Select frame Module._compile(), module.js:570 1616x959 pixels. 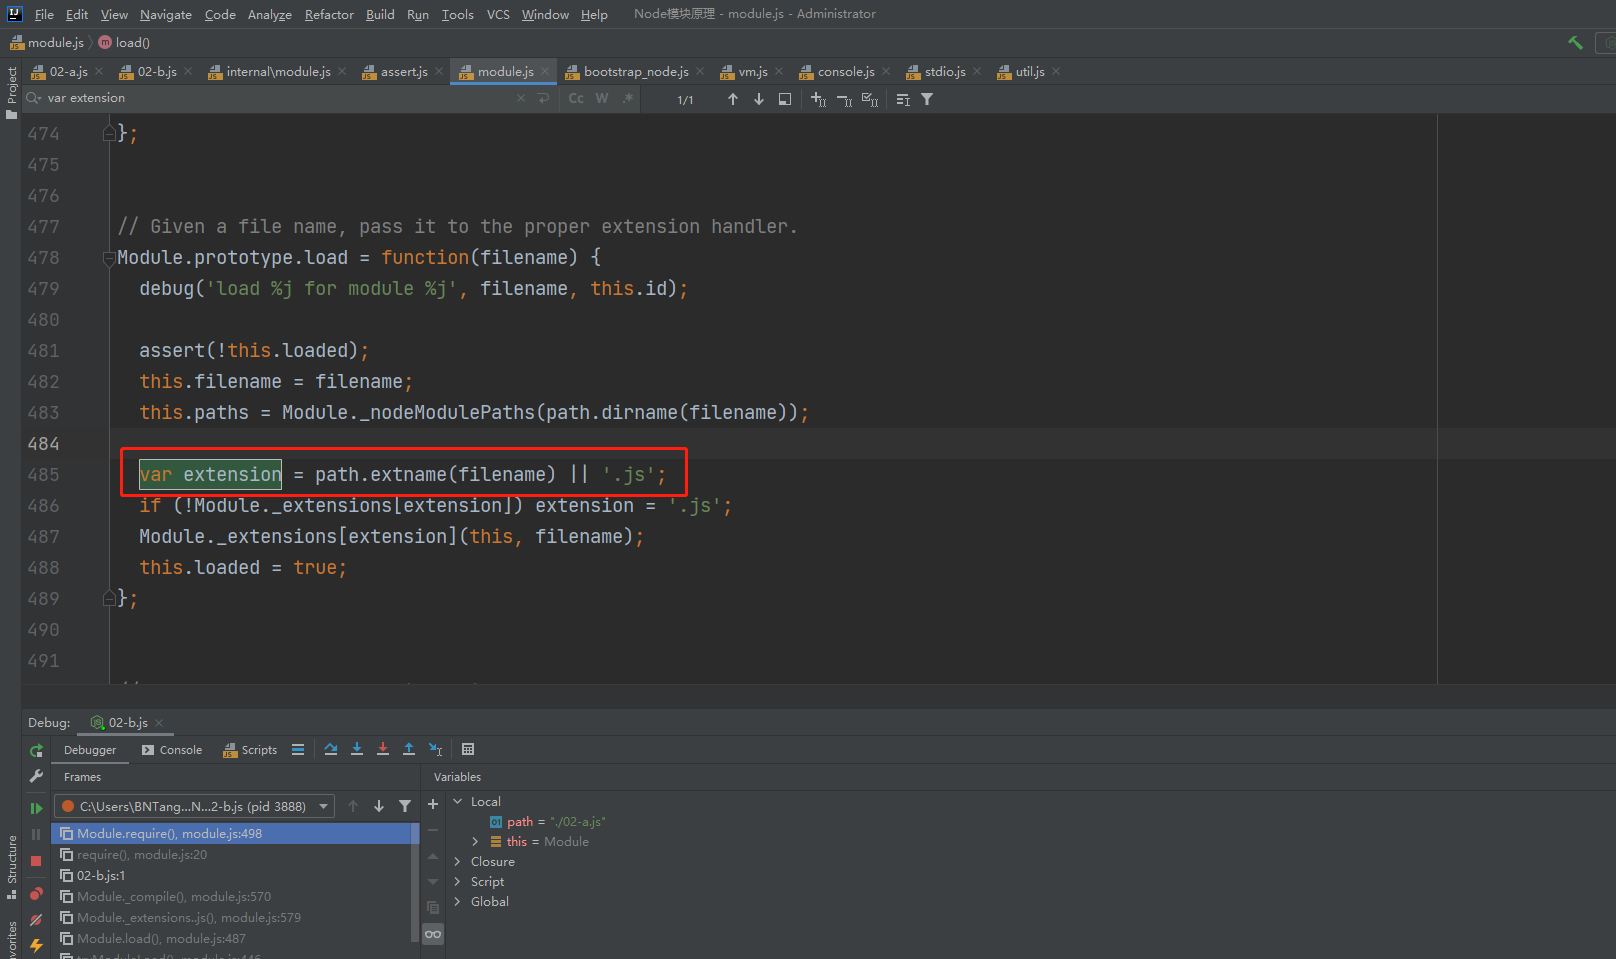pyautogui.click(x=231, y=897)
